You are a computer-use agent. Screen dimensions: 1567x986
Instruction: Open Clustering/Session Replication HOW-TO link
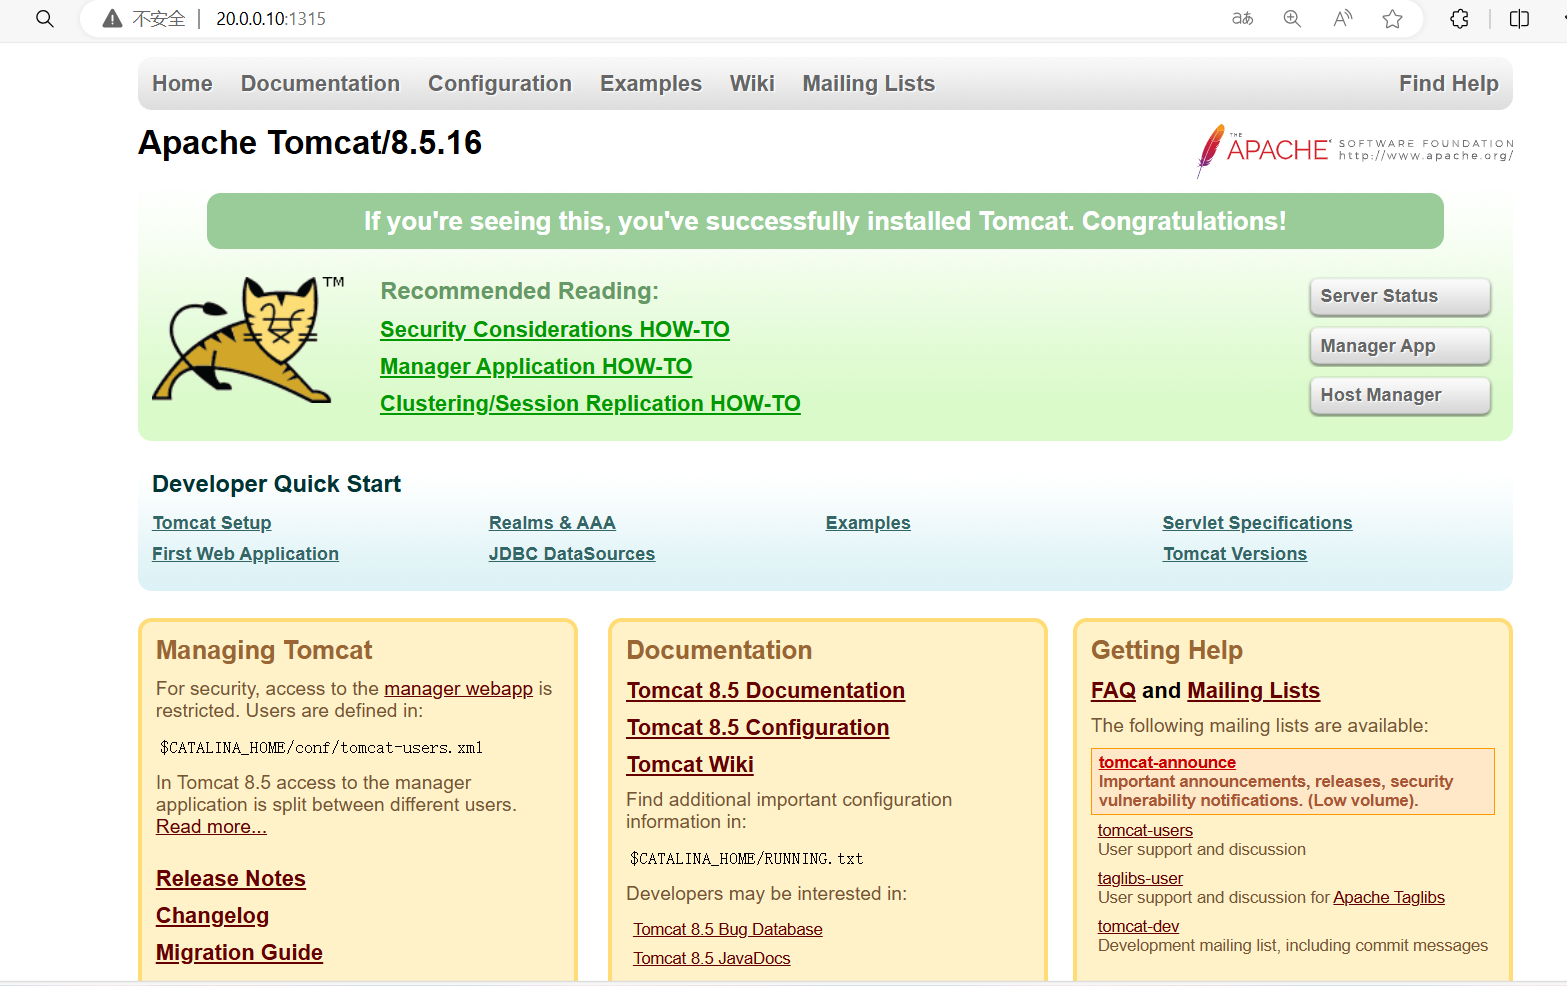tap(590, 404)
